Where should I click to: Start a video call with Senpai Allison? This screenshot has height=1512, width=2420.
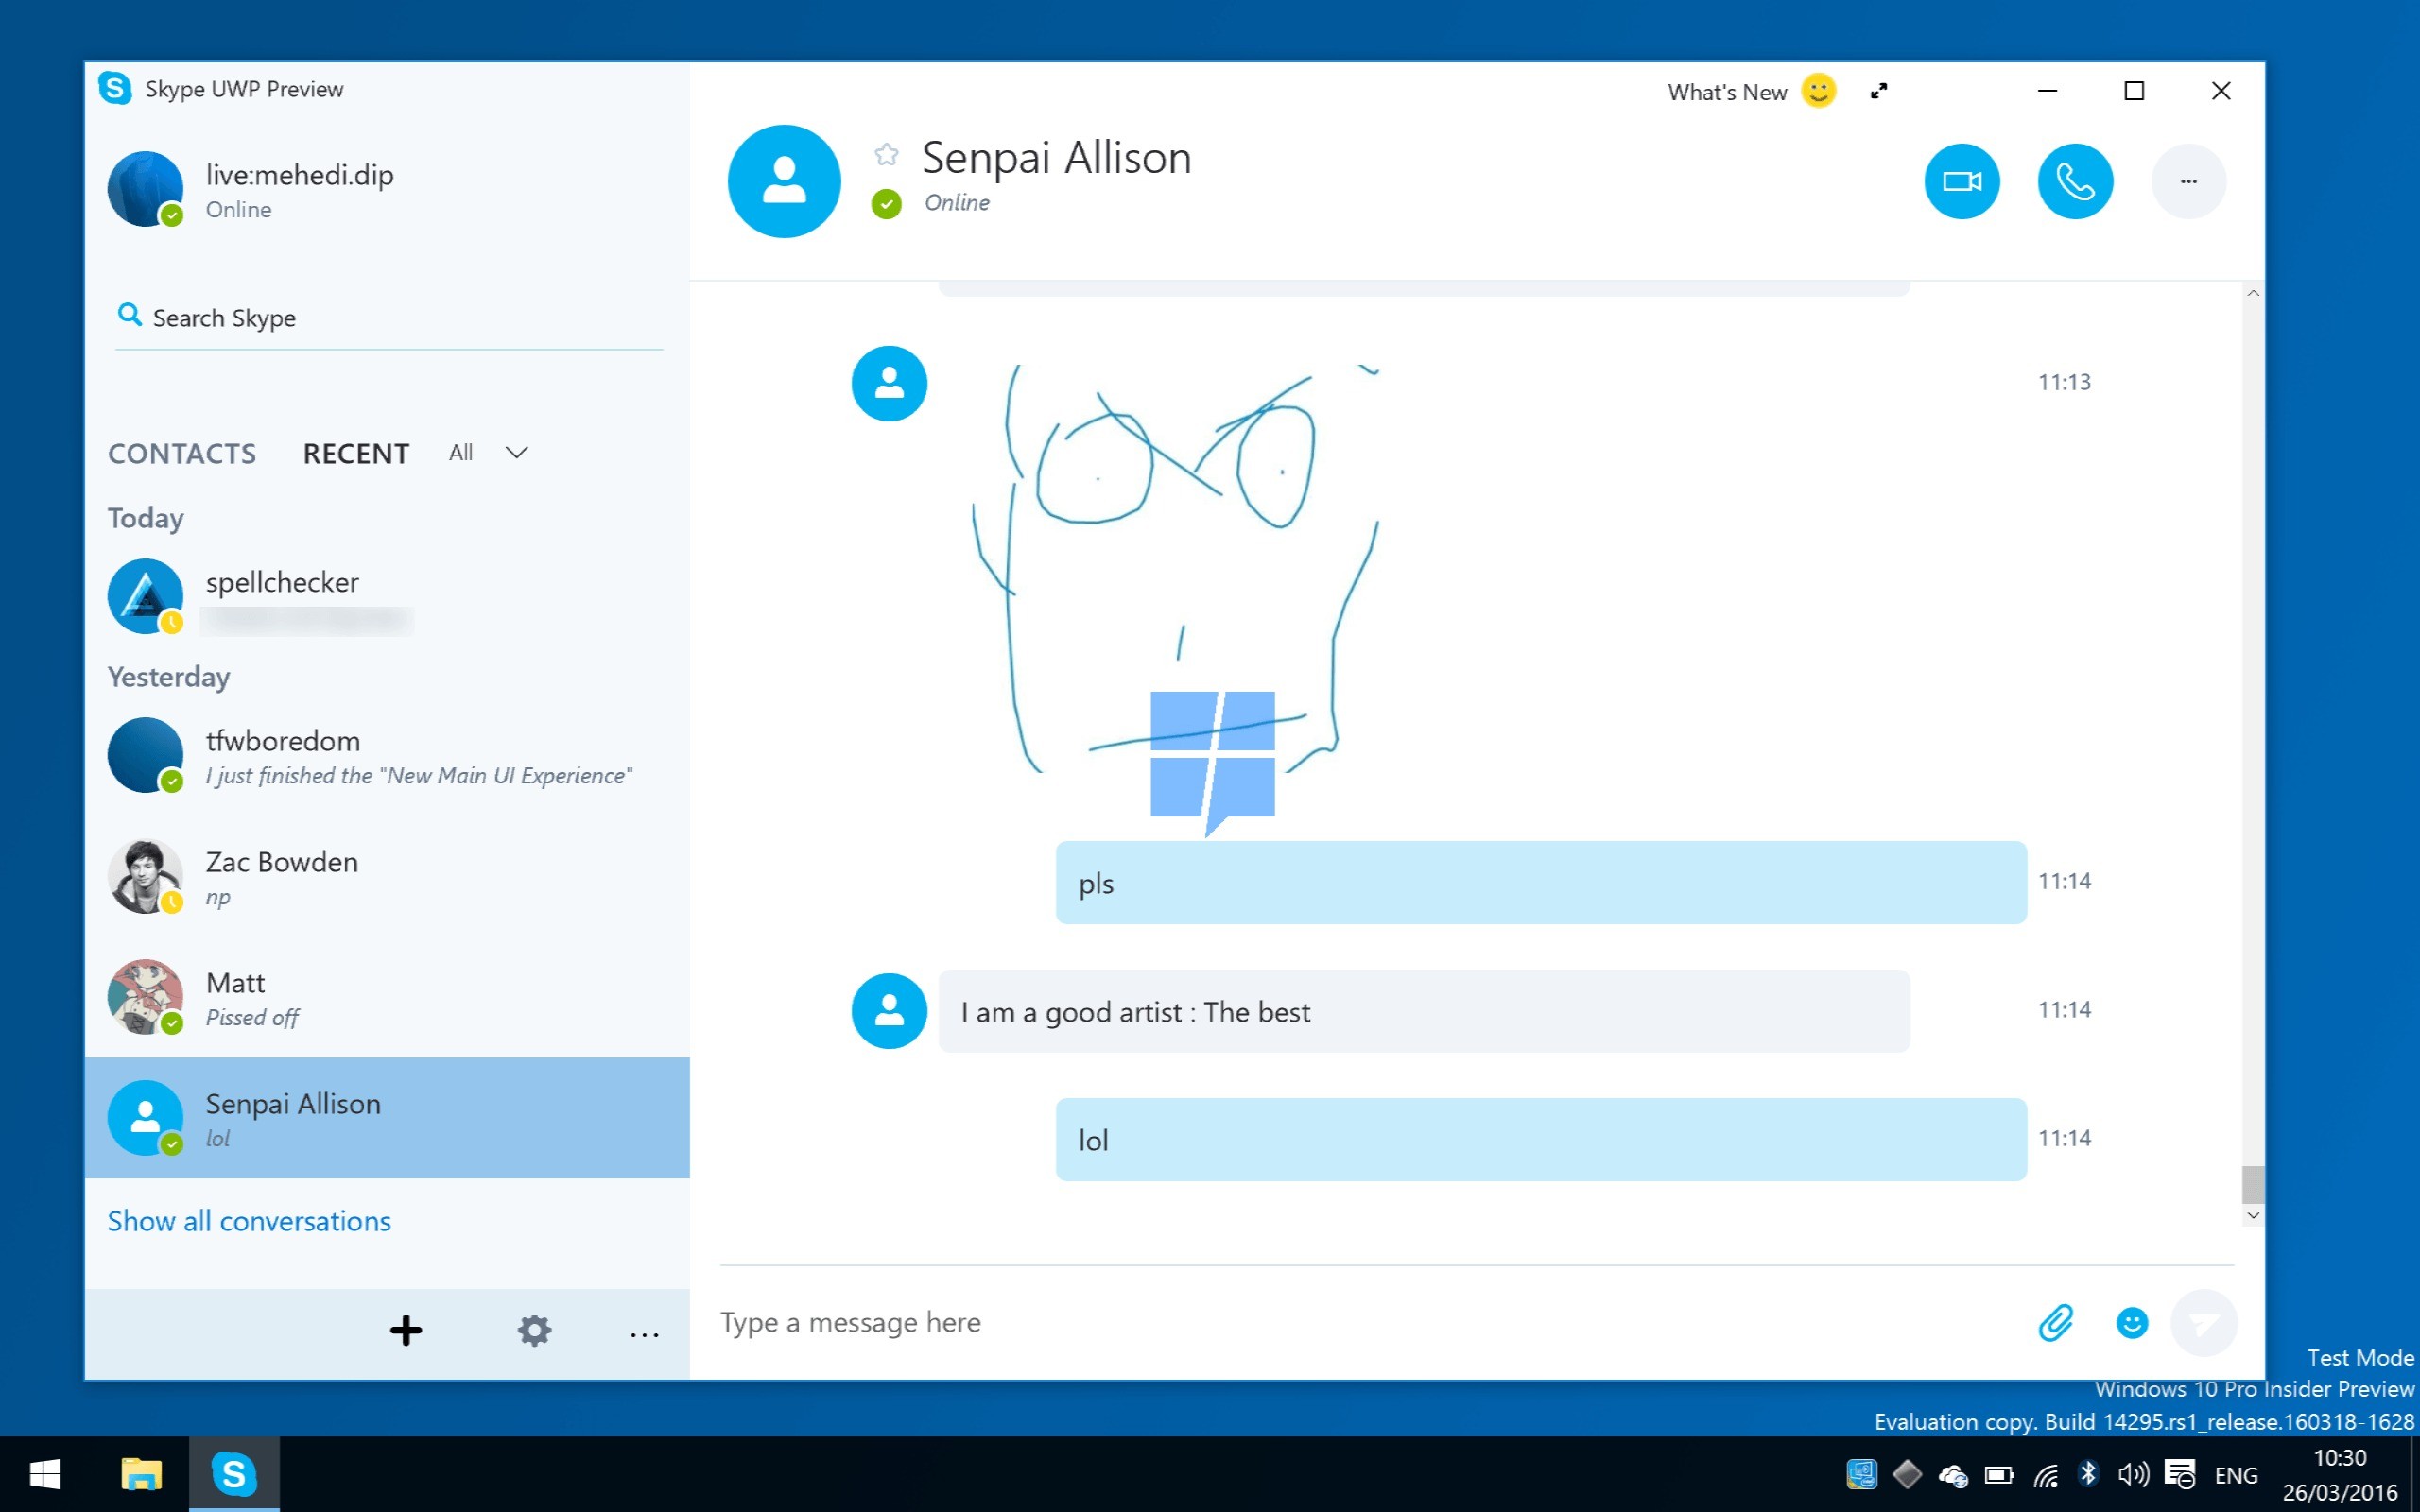1962,181
